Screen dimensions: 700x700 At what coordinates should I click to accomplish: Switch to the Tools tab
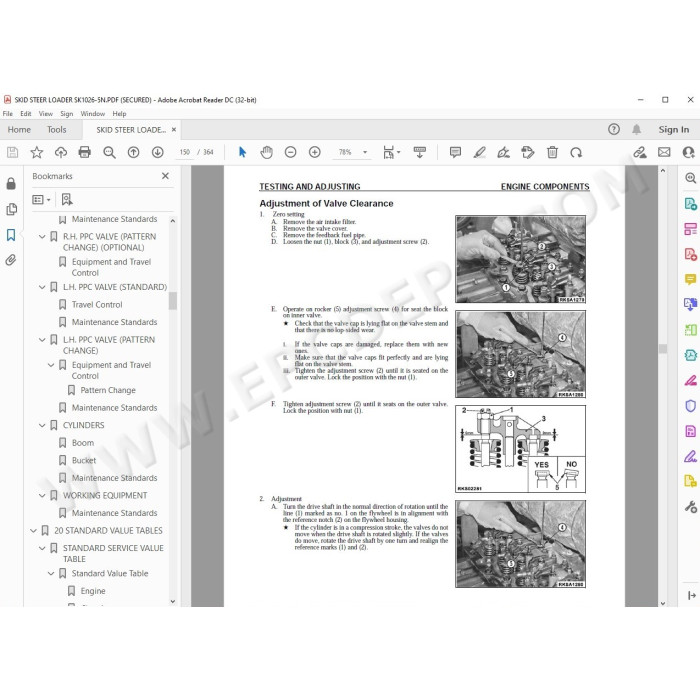tap(57, 129)
